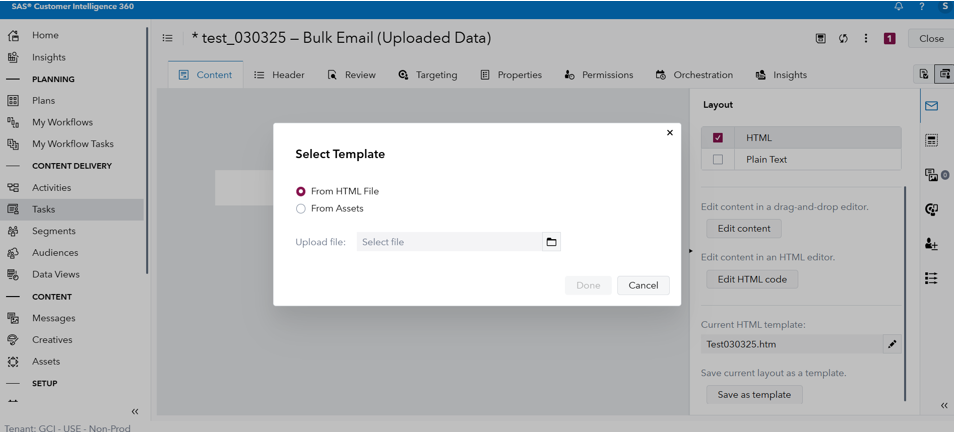The height and width of the screenshot is (432, 954).
Task: Click the save icon in the task header
Action: click(x=820, y=39)
